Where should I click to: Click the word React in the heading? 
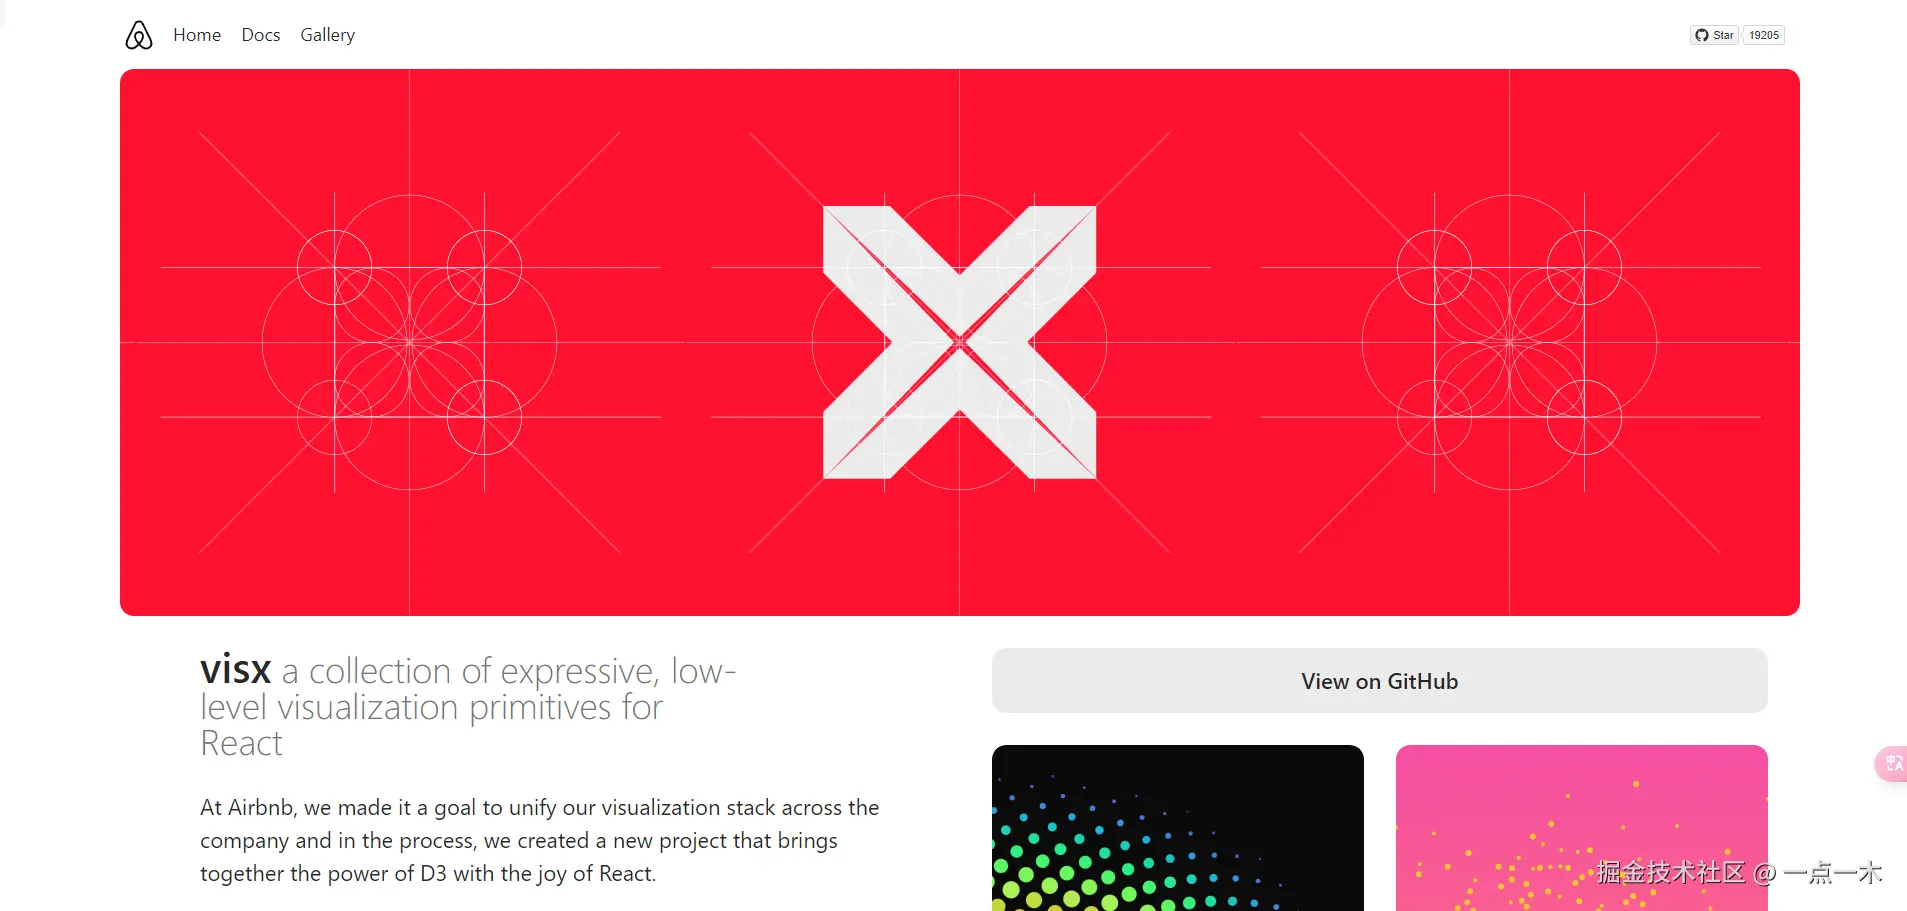click(x=242, y=744)
